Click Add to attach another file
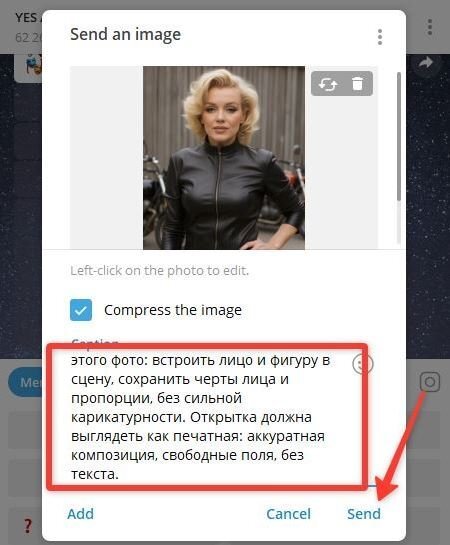The height and width of the screenshot is (545, 450). tap(80, 514)
